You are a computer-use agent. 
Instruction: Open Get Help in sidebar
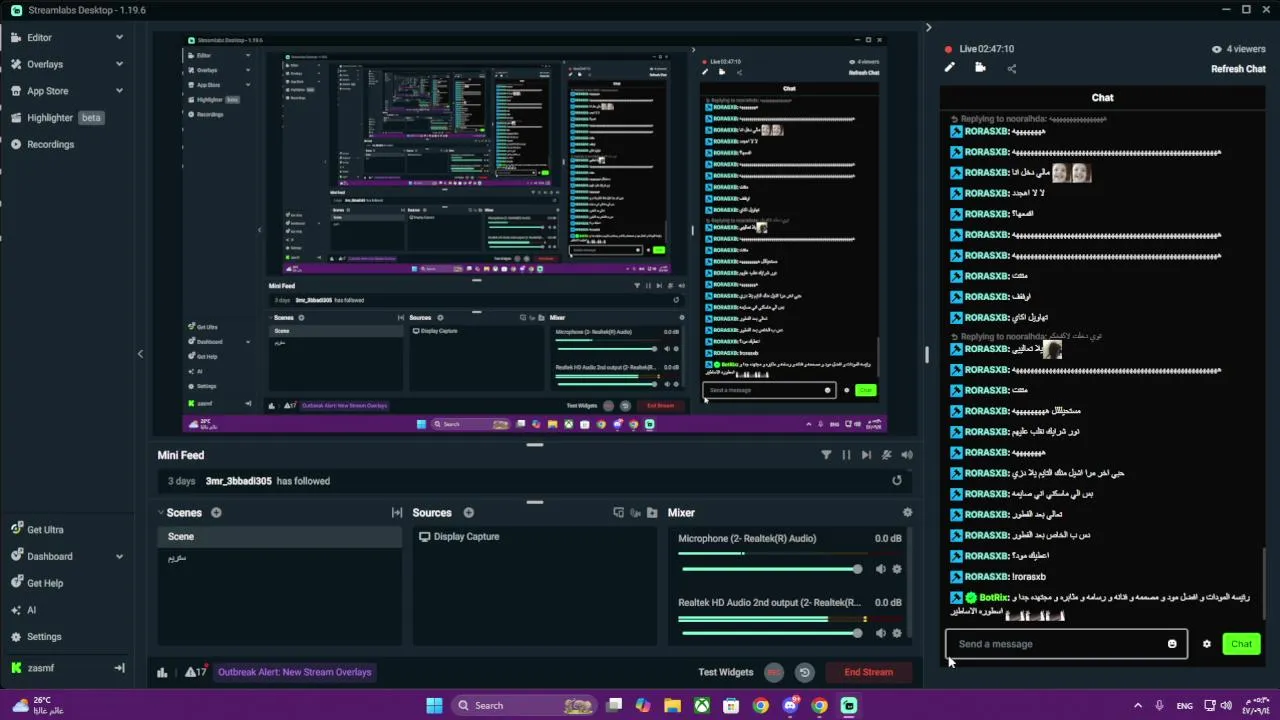pos(45,583)
